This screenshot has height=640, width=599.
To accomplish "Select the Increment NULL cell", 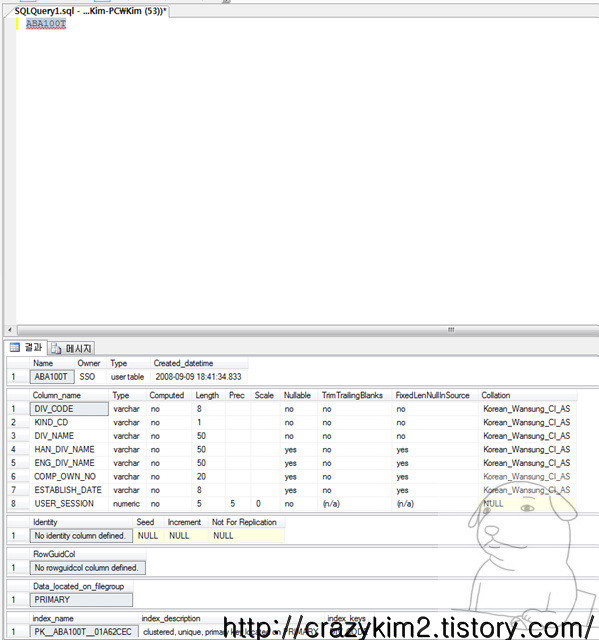I will click(186, 536).
